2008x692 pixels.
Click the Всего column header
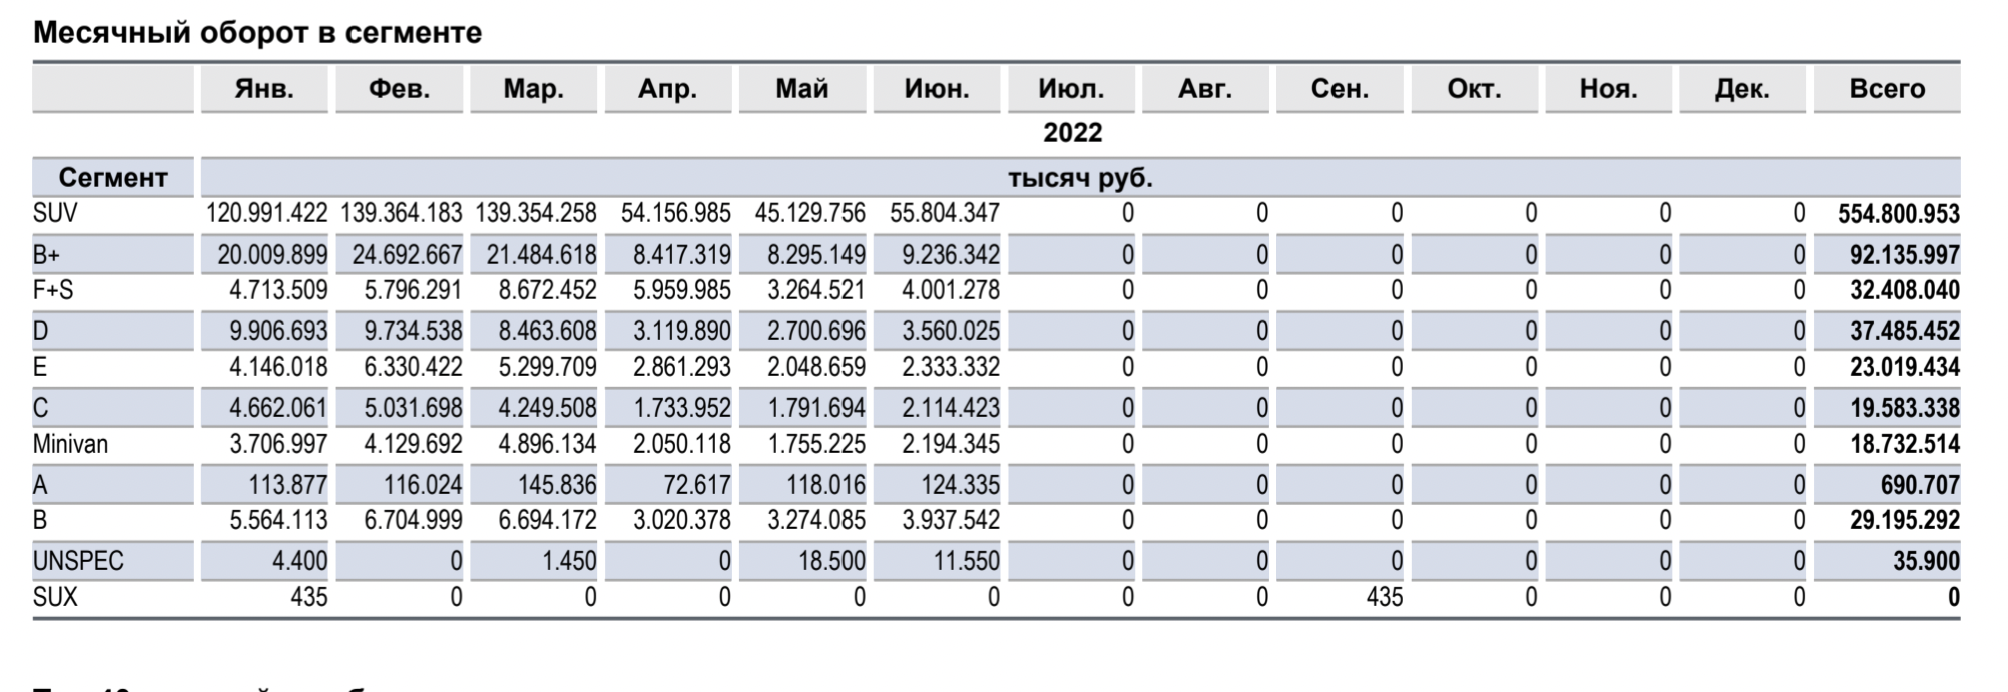tap(1886, 89)
